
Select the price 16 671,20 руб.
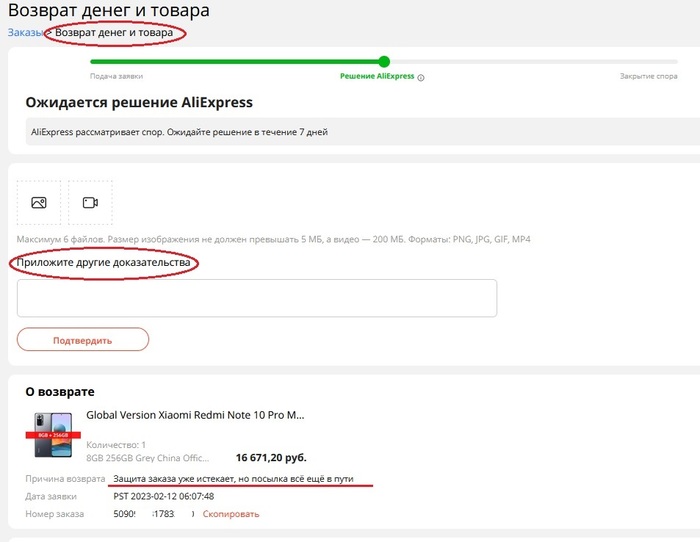coord(271,458)
